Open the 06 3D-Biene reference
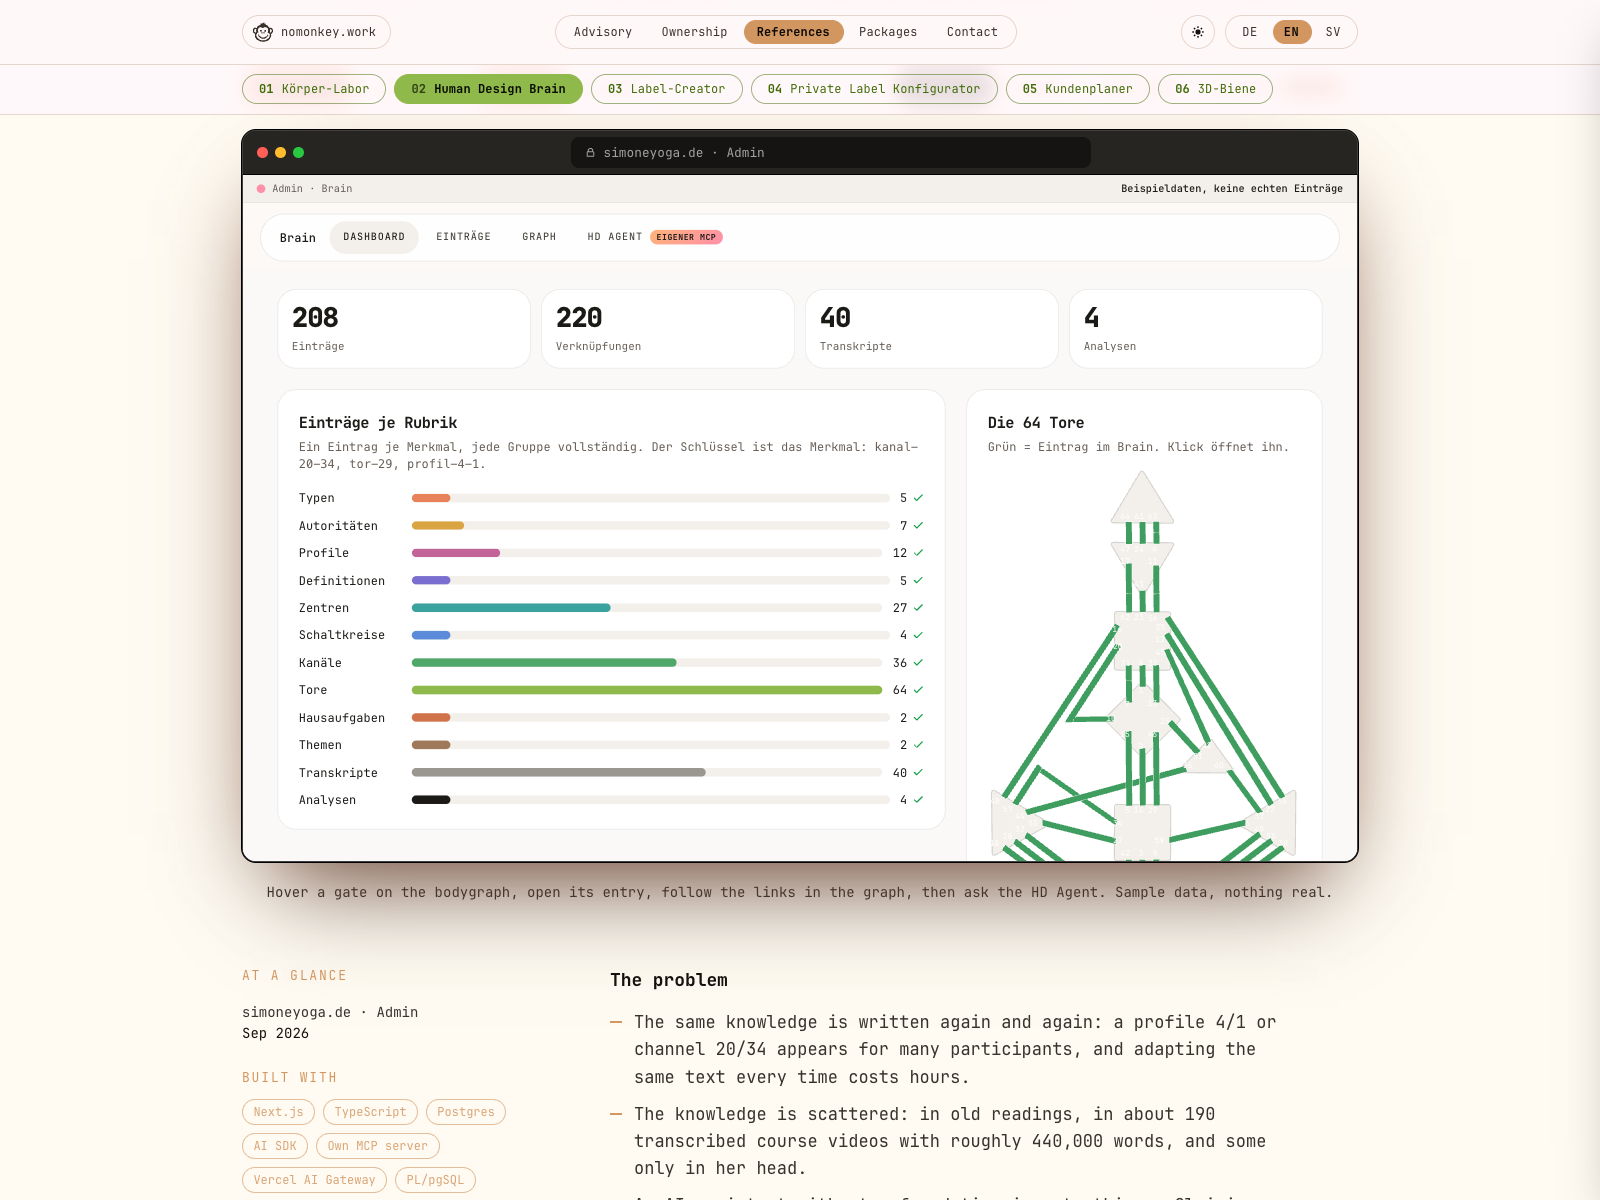This screenshot has width=1600, height=1200. [1215, 89]
